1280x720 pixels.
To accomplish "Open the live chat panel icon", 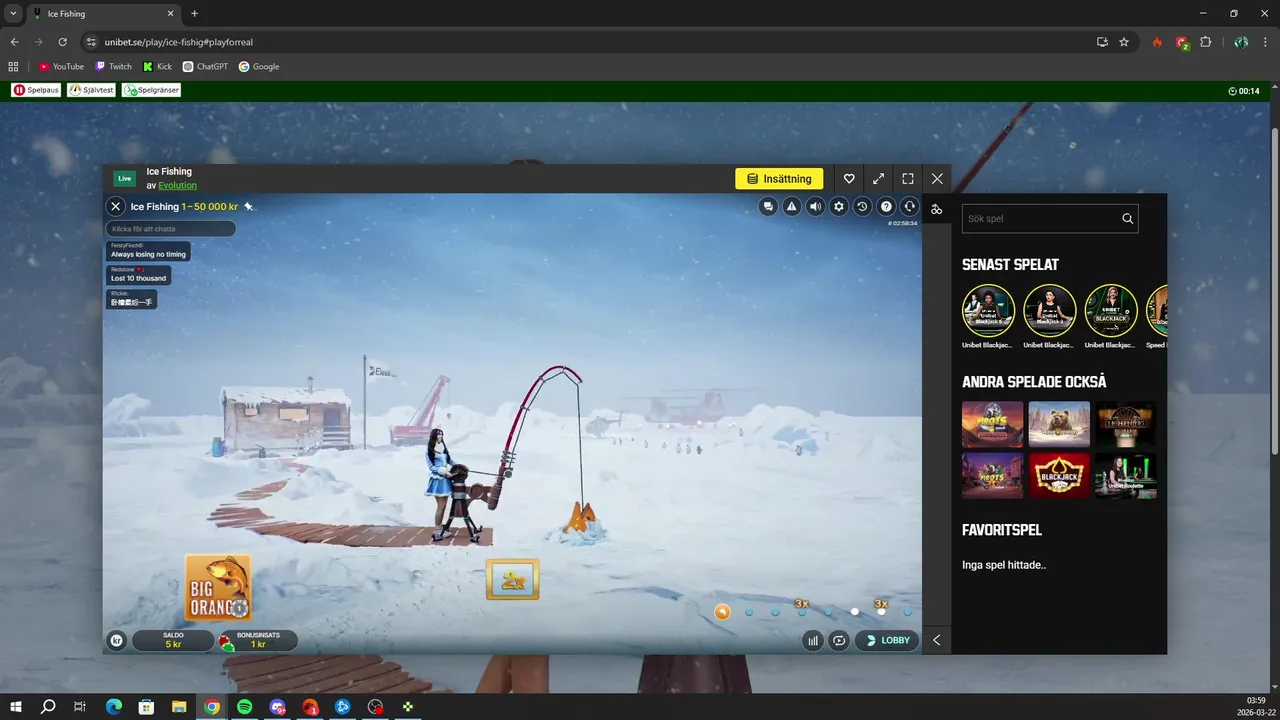I will tap(768, 206).
